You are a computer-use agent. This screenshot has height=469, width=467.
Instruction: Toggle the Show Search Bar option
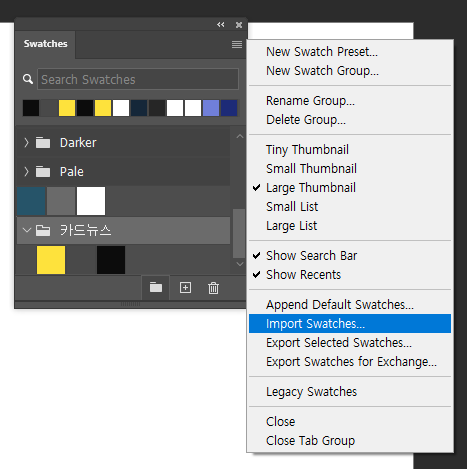coord(311,256)
